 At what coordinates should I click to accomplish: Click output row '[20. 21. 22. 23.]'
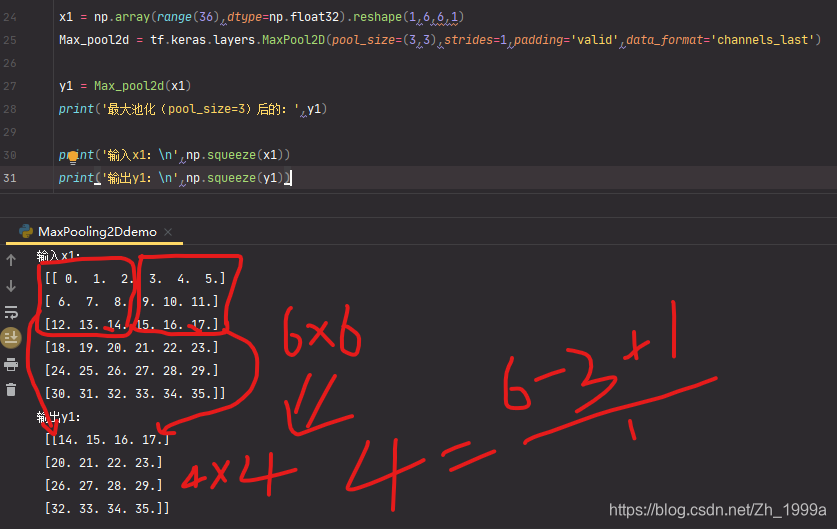point(104,462)
